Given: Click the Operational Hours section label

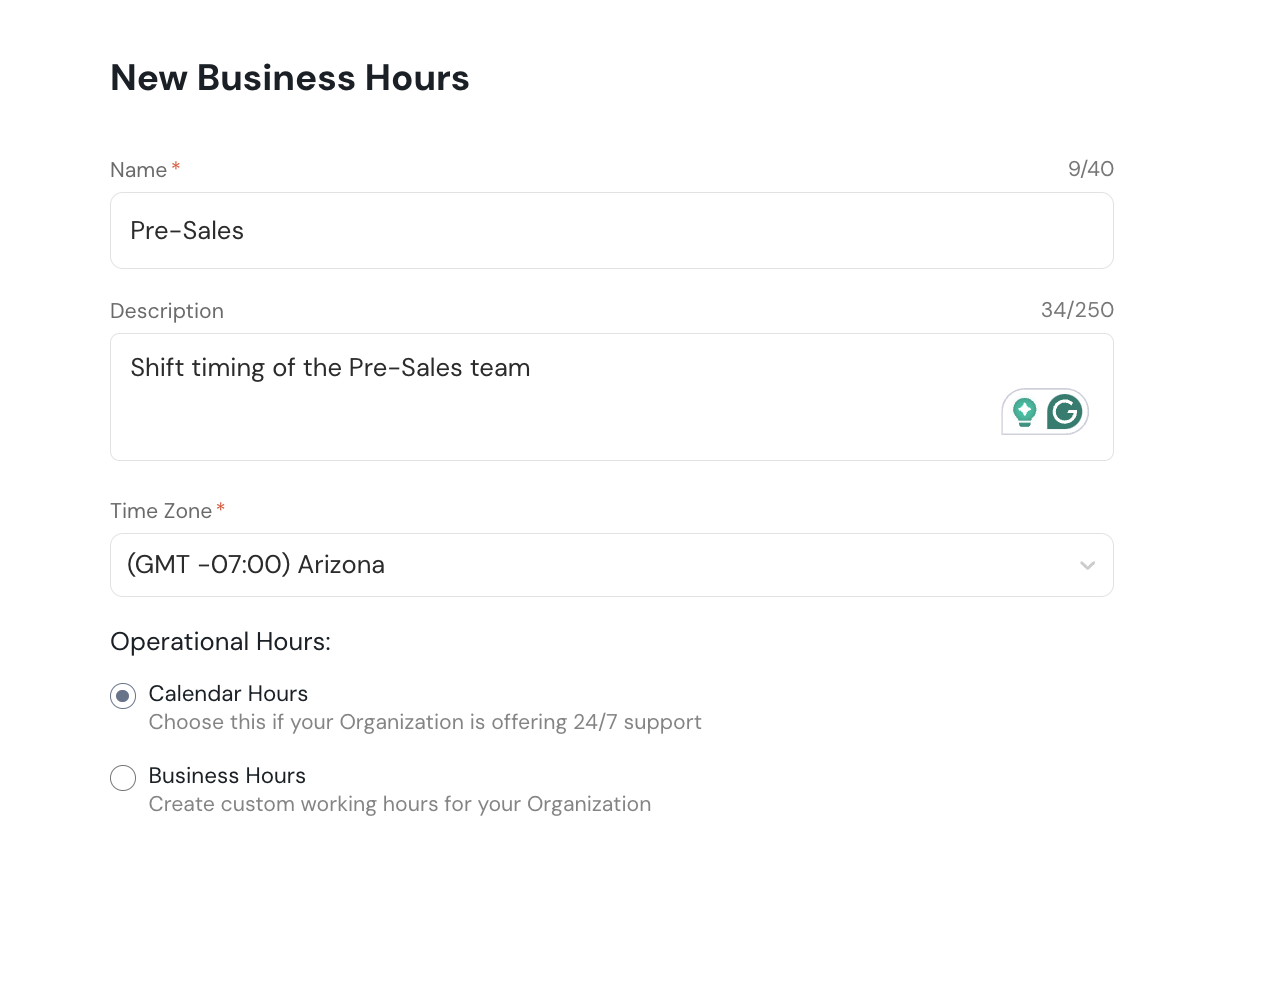Looking at the screenshot, I should pos(220,642).
